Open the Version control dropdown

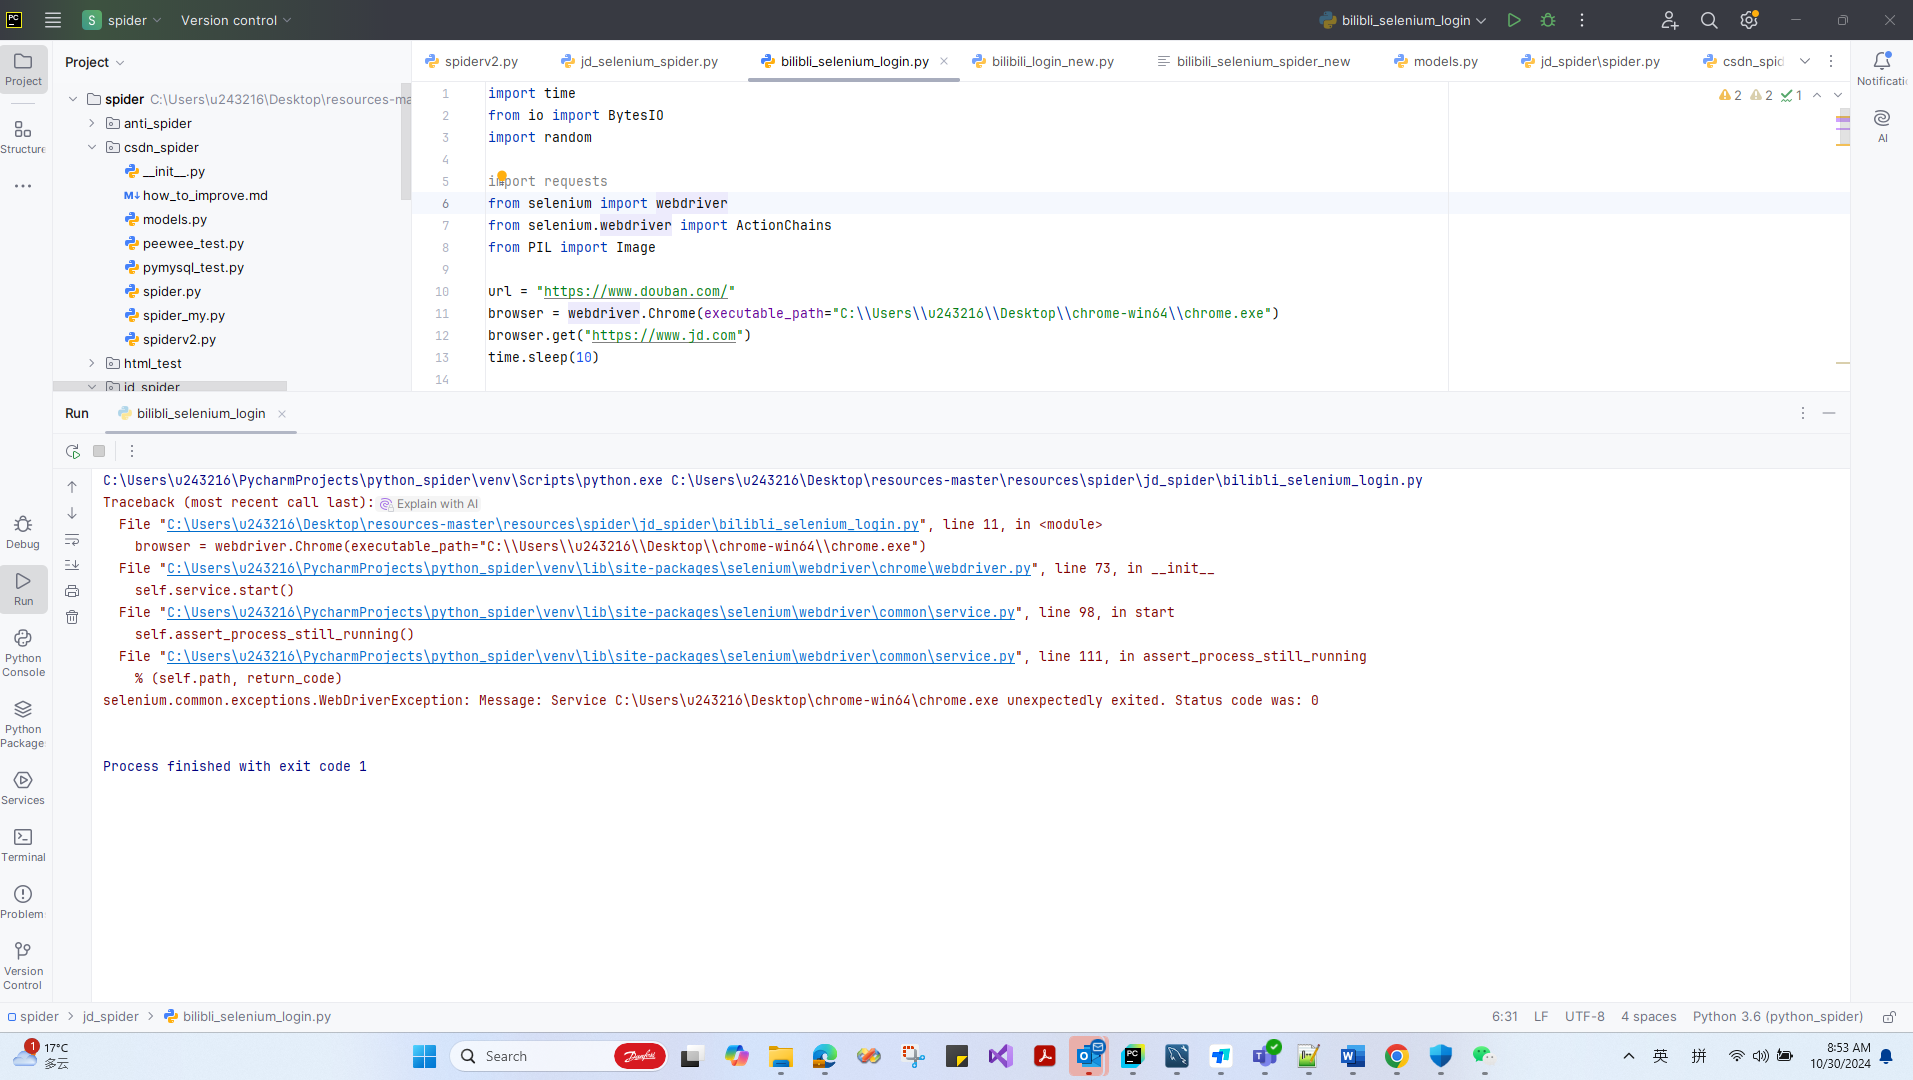pos(236,20)
